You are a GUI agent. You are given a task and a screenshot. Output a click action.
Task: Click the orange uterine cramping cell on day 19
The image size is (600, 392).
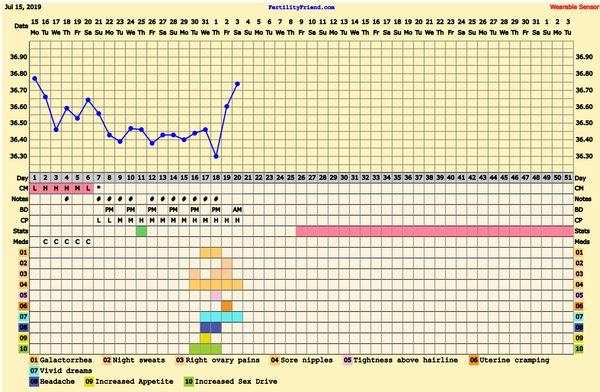coord(227,306)
